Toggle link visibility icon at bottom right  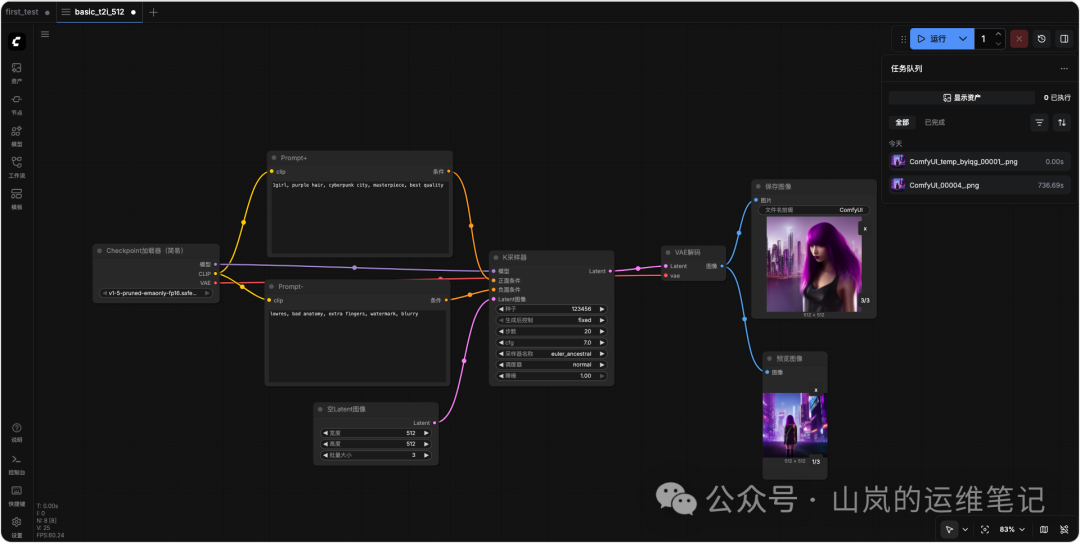pyautogui.click(x=1063, y=529)
